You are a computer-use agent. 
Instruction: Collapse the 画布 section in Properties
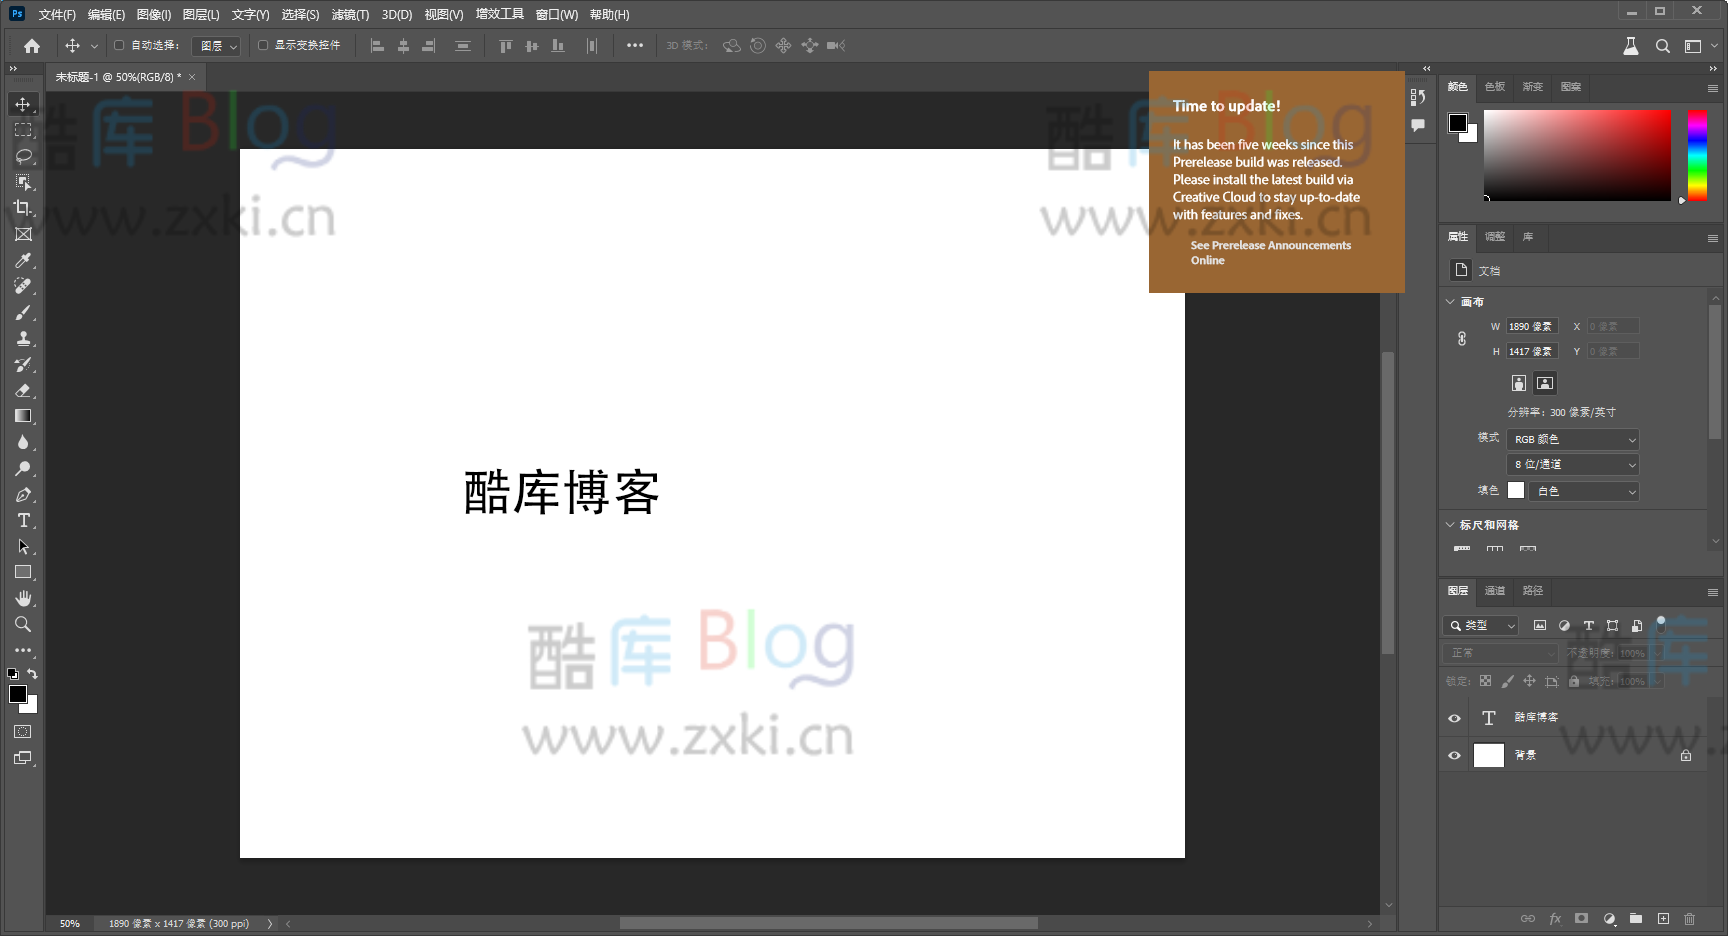1450,301
